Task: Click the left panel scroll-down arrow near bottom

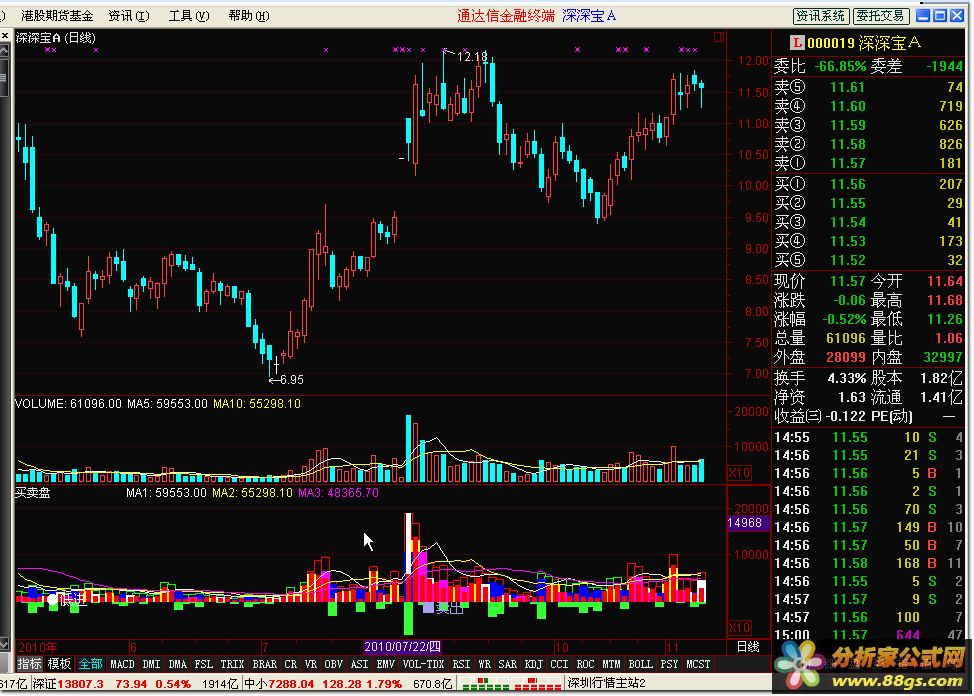Action: click(4, 644)
